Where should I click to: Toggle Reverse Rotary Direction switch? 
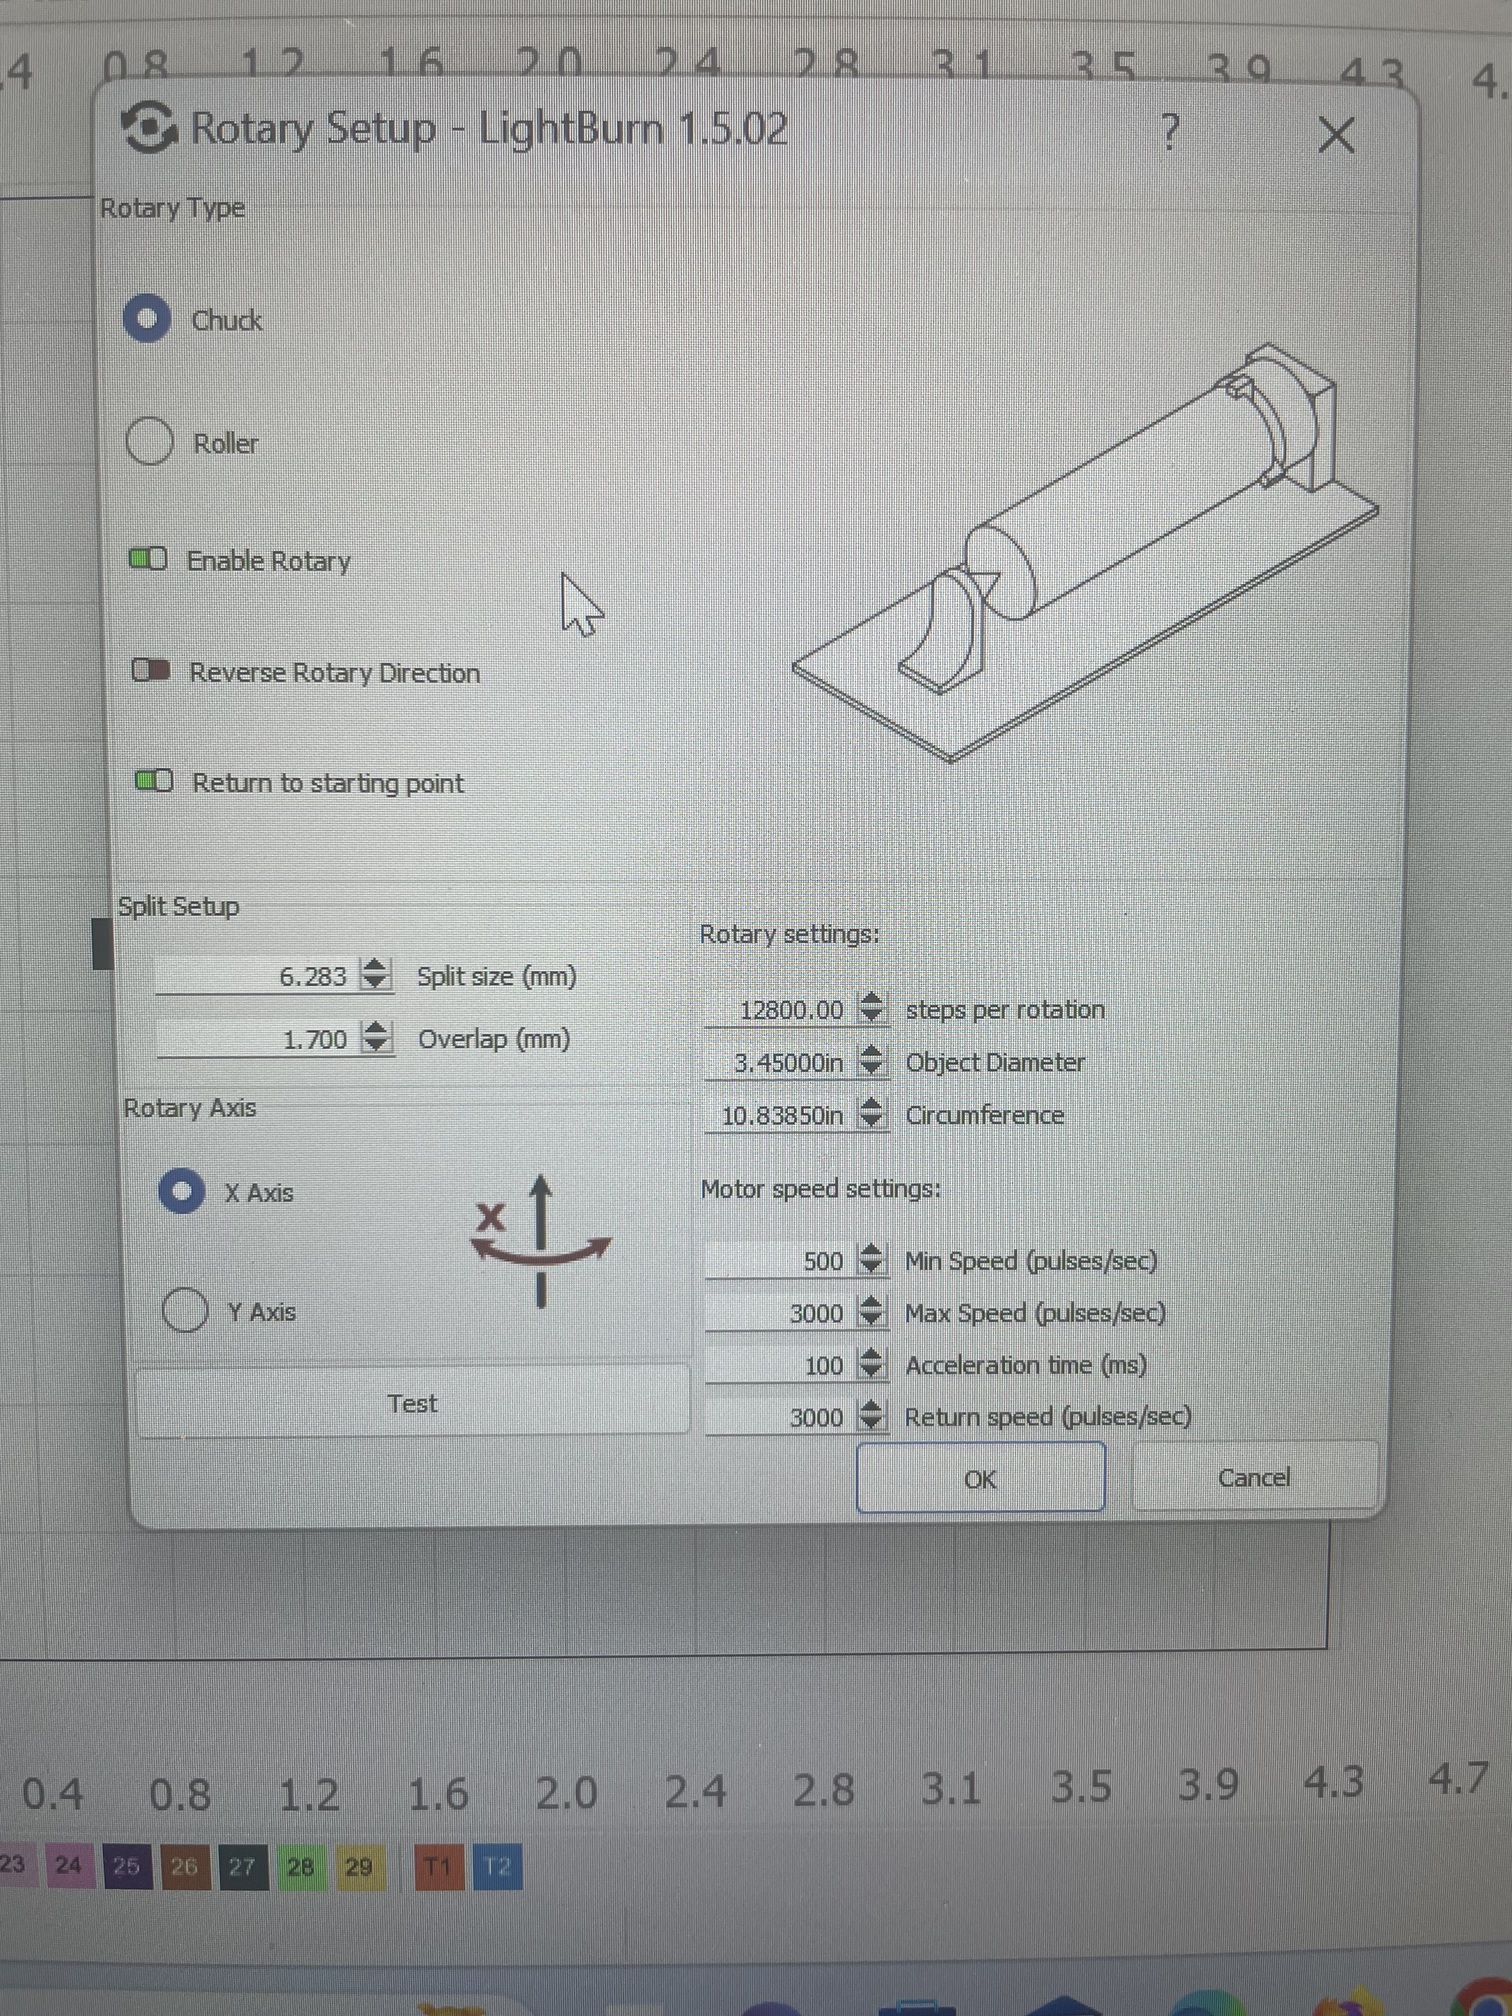(x=151, y=670)
